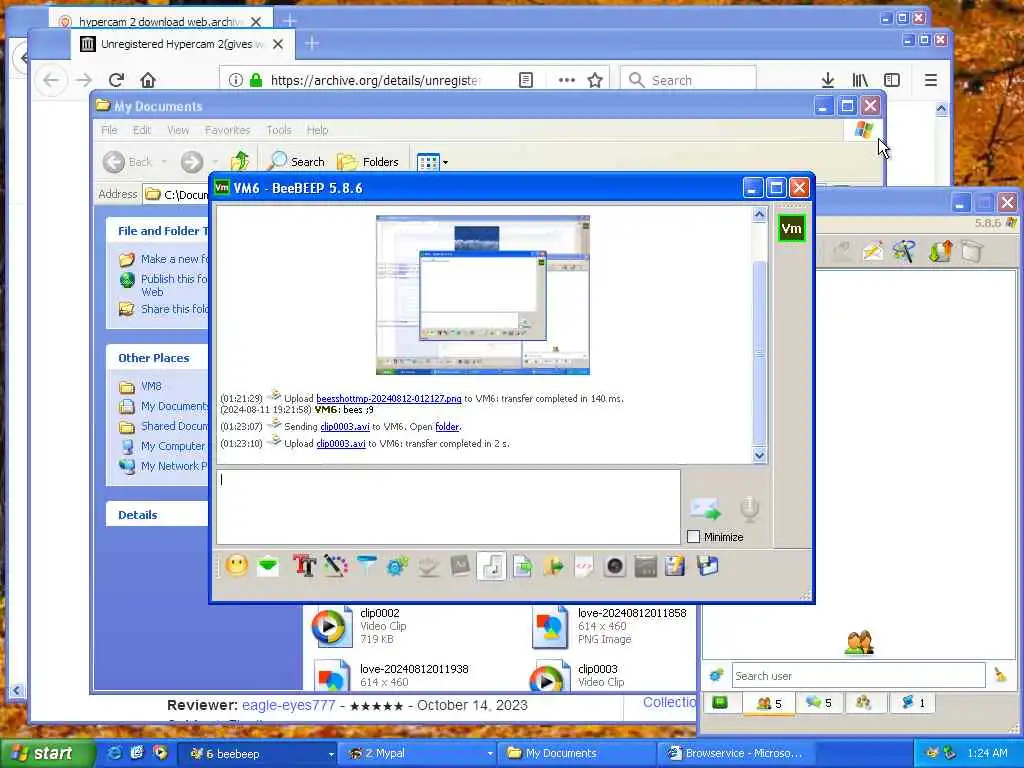Click the green envelope icon in chat toolbar
The image size is (1024, 768).
click(268, 566)
